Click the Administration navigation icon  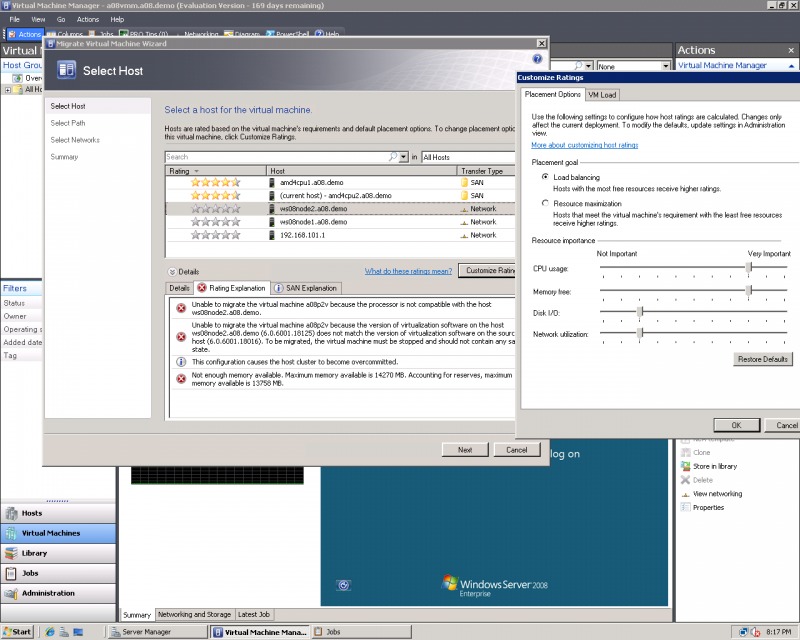[11, 593]
